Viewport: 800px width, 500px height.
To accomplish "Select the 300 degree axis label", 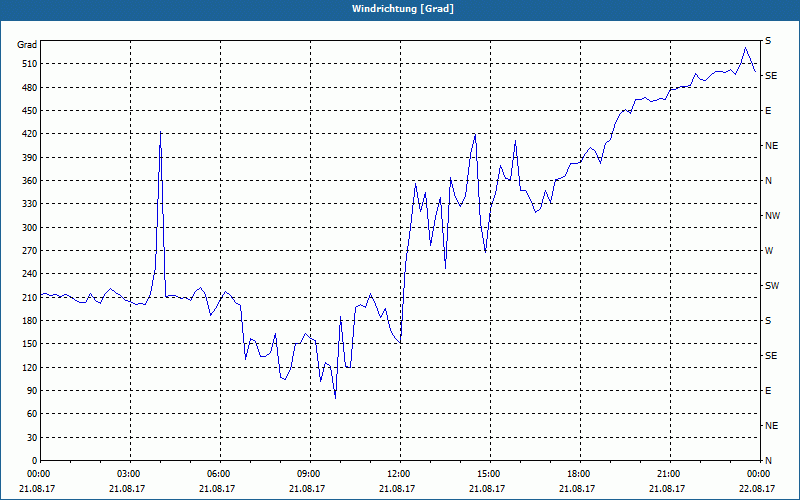I will pos(30,228).
